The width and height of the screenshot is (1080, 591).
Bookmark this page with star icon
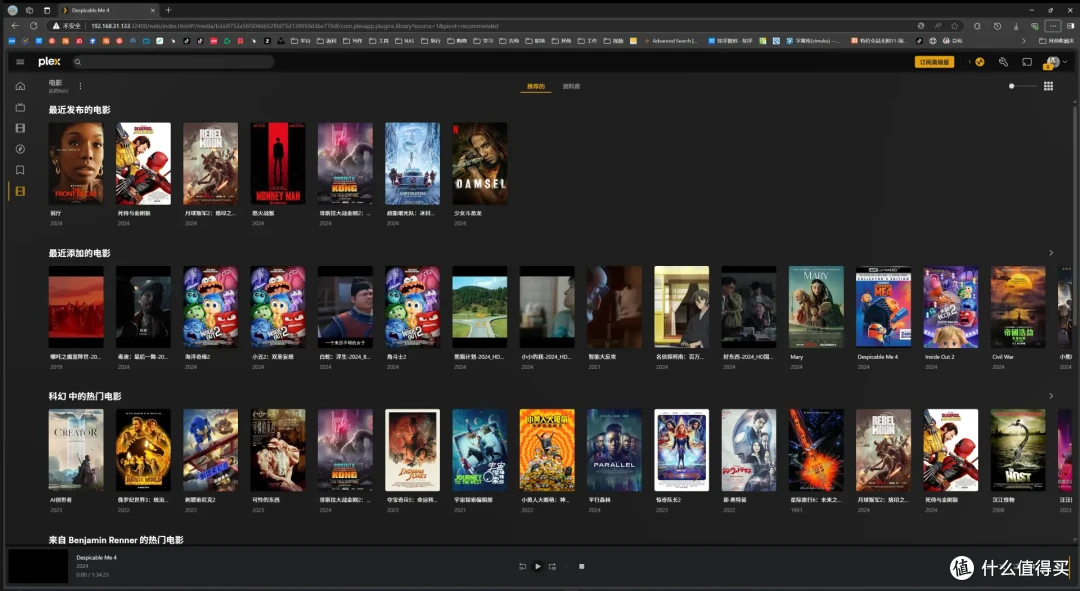955,25
